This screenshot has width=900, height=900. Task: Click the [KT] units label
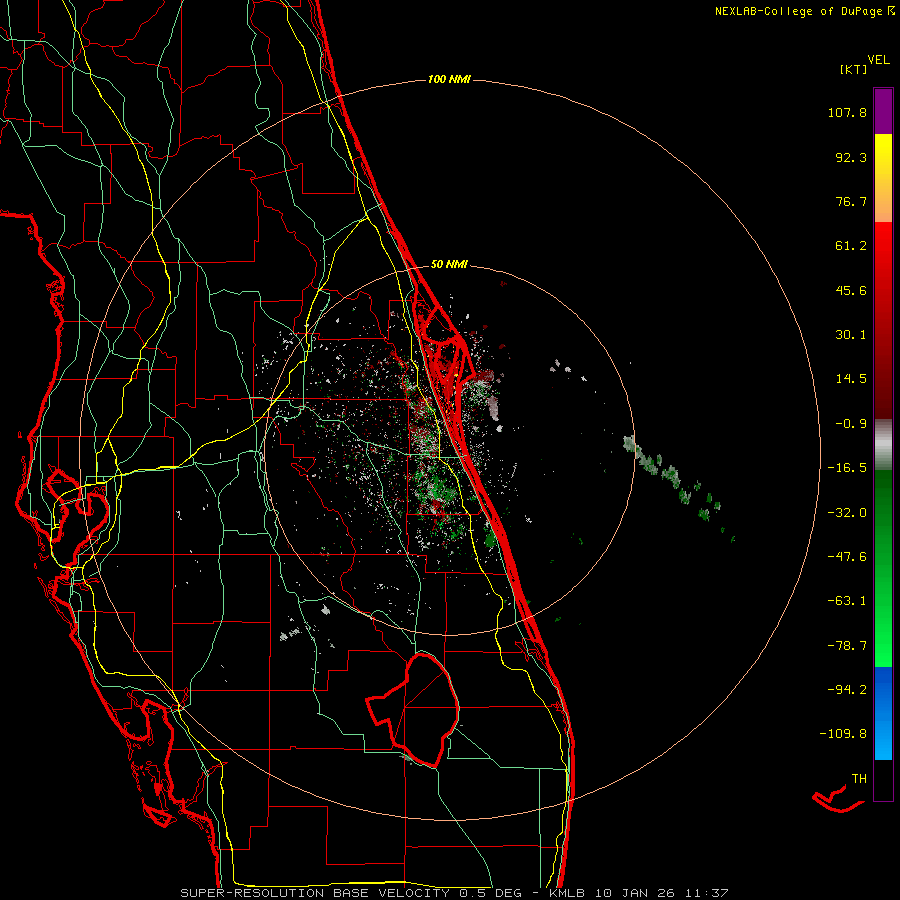(x=854, y=69)
